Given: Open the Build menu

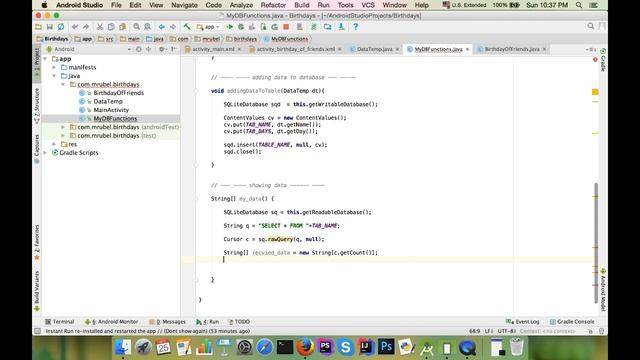Looking at the screenshot, I should pyautogui.click(x=302, y=5).
